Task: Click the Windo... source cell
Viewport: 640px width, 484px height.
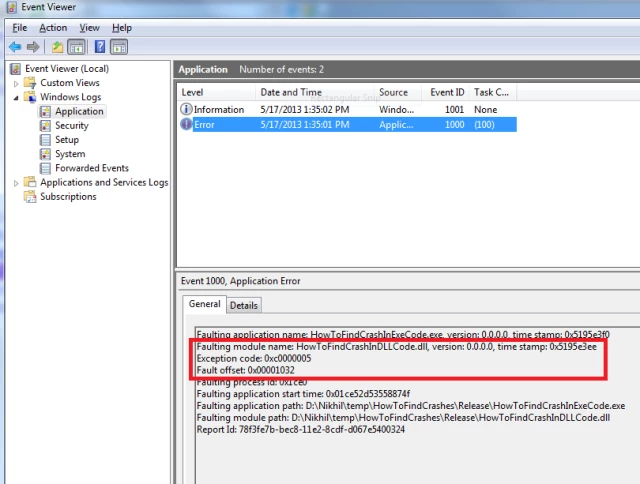Action: click(x=396, y=109)
